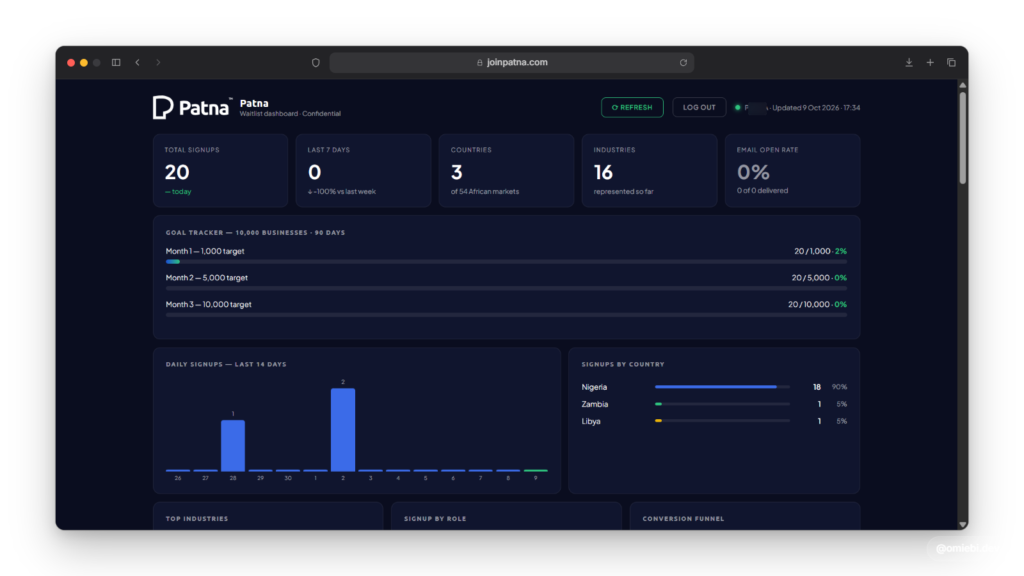Open the privacy shield icon
This screenshot has width=1024, height=576.
pos(315,63)
